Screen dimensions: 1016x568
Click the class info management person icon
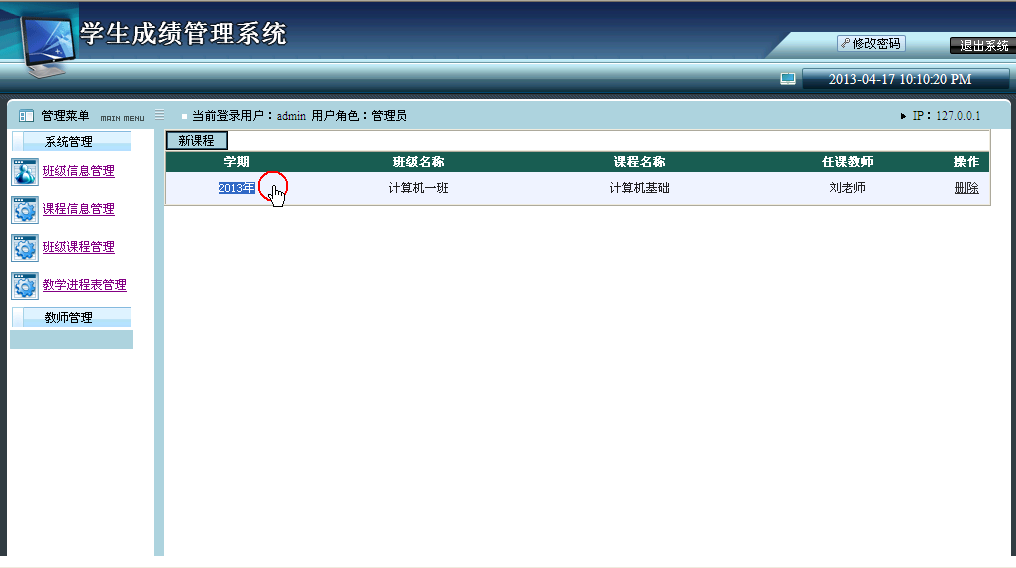25,172
